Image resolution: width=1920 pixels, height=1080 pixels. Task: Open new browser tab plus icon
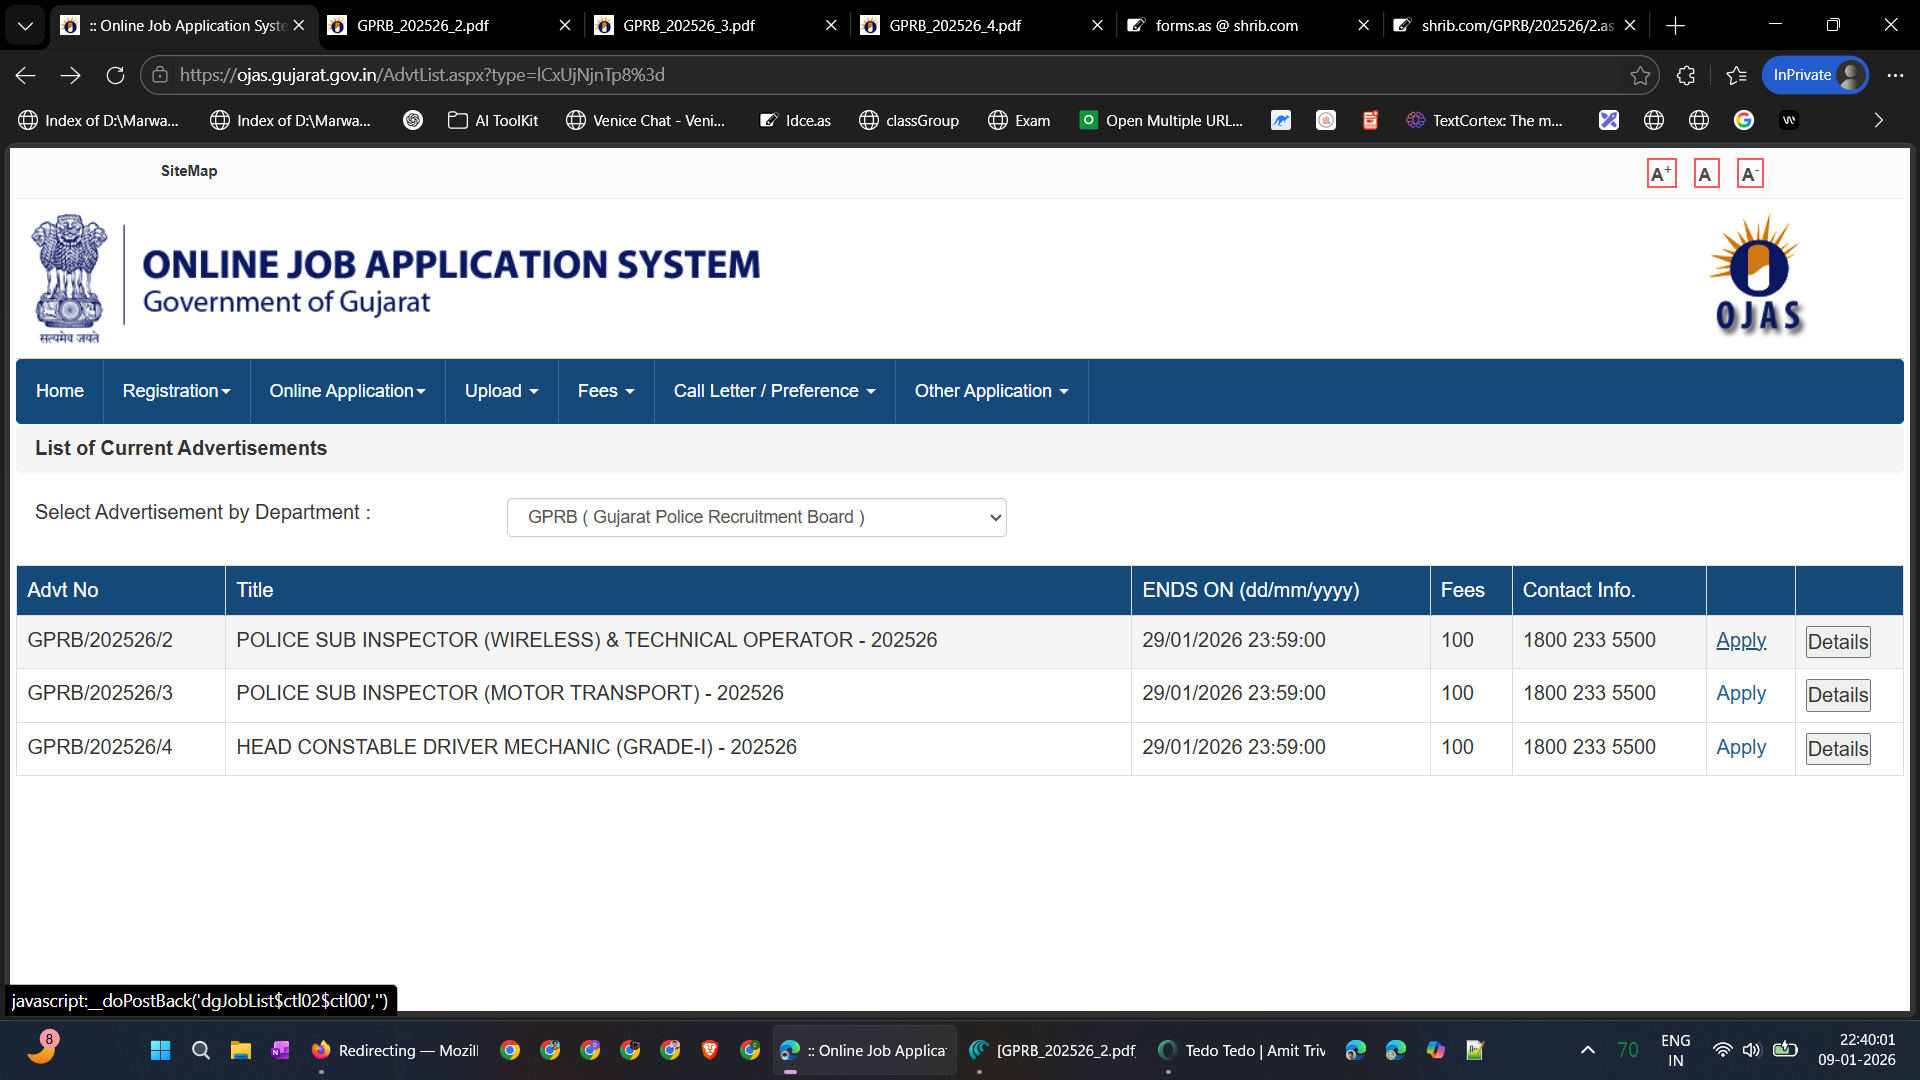pyautogui.click(x=1676, y=25)
